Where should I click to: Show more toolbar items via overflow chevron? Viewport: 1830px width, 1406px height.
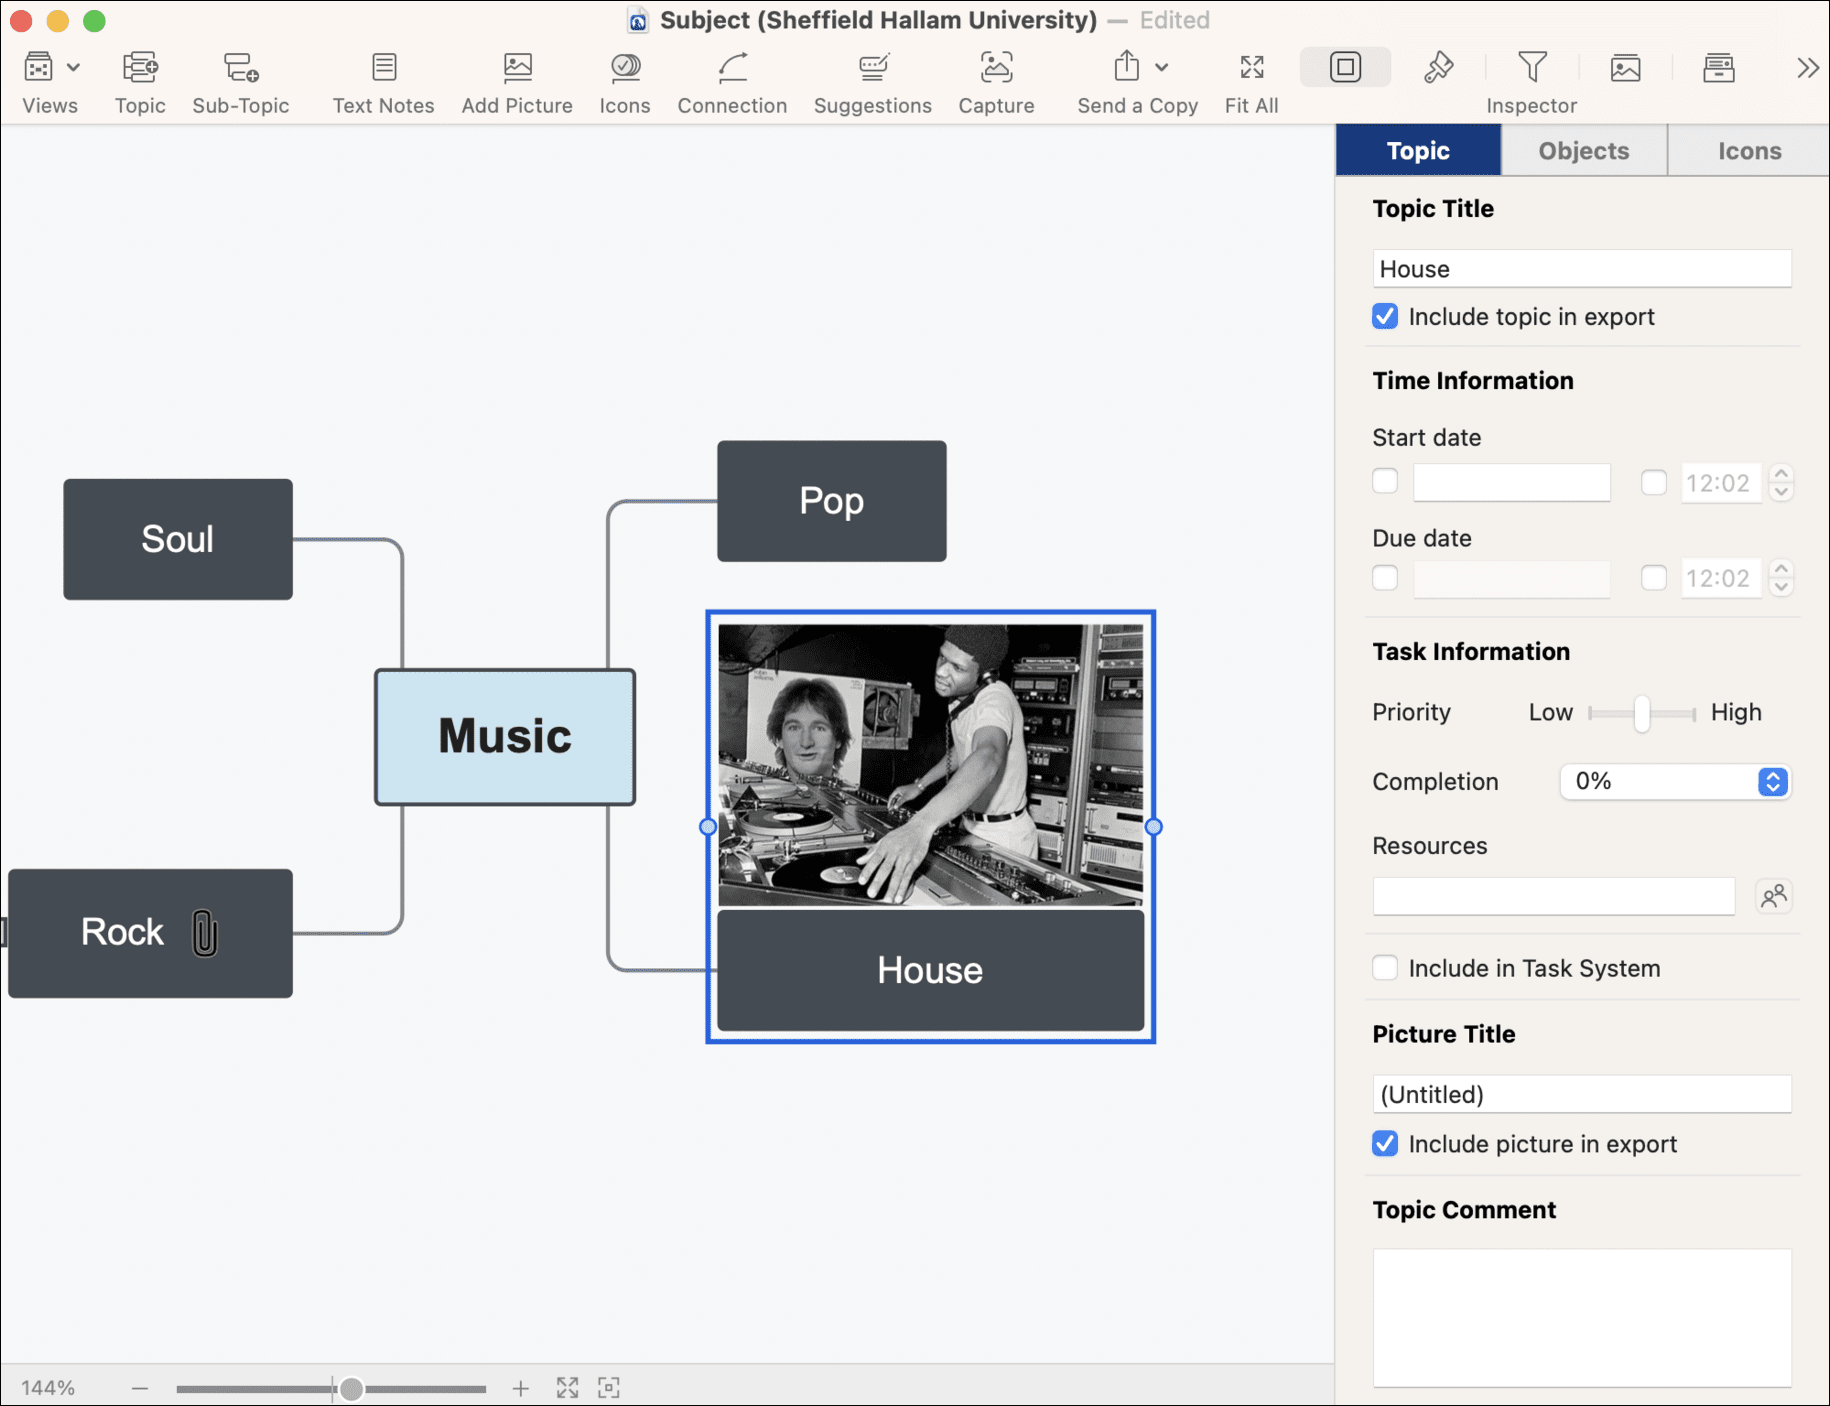1807,68
